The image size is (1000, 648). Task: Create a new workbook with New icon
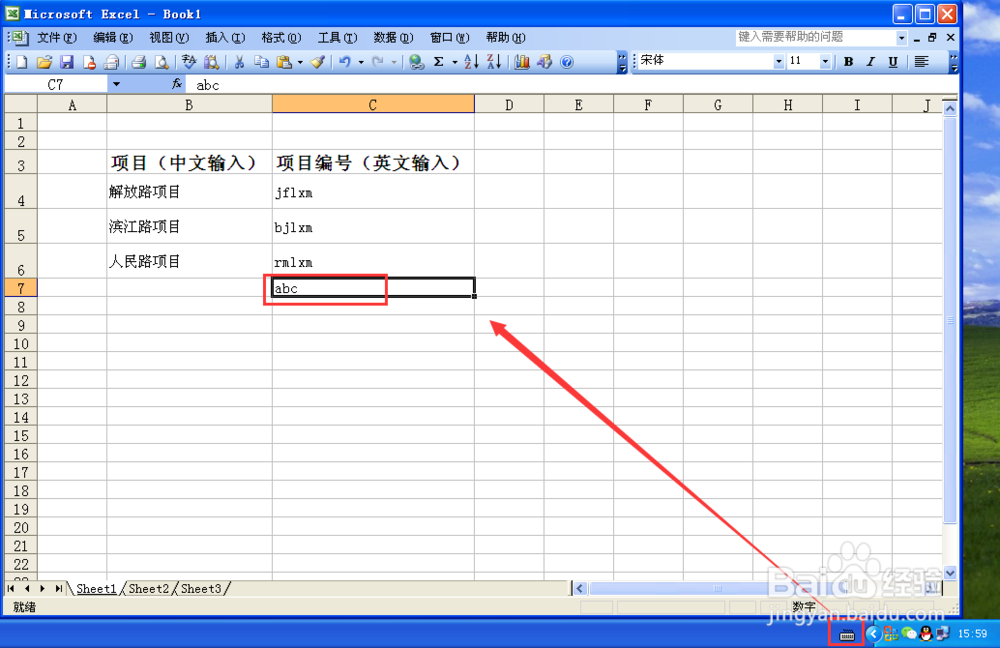coord(22,62)
